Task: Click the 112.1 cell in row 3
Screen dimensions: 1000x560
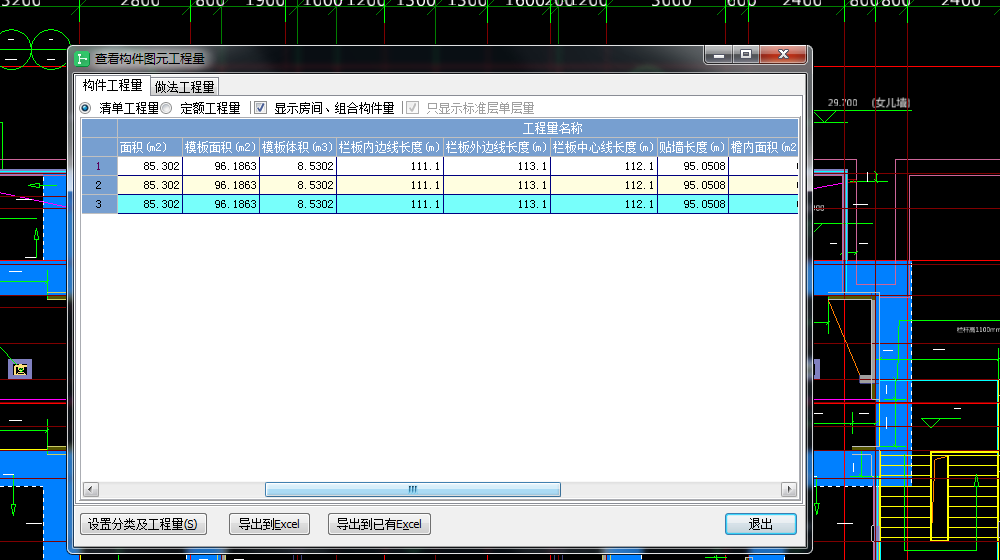Action: [604, 204]
